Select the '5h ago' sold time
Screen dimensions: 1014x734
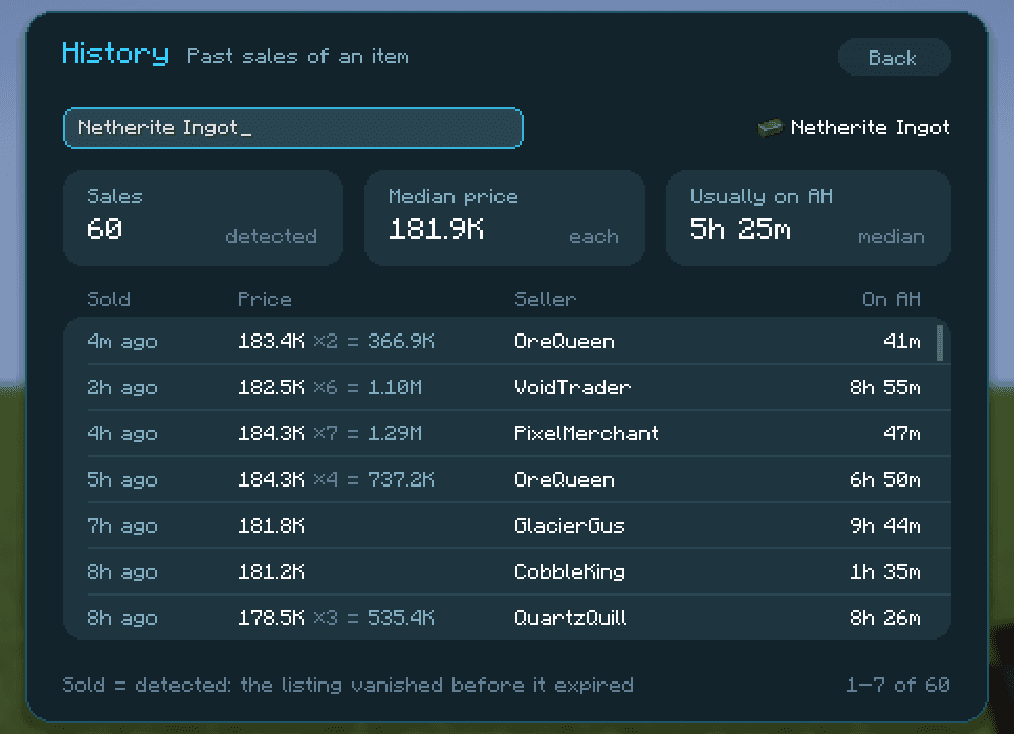pyautogui.click(x=122, y=480)
